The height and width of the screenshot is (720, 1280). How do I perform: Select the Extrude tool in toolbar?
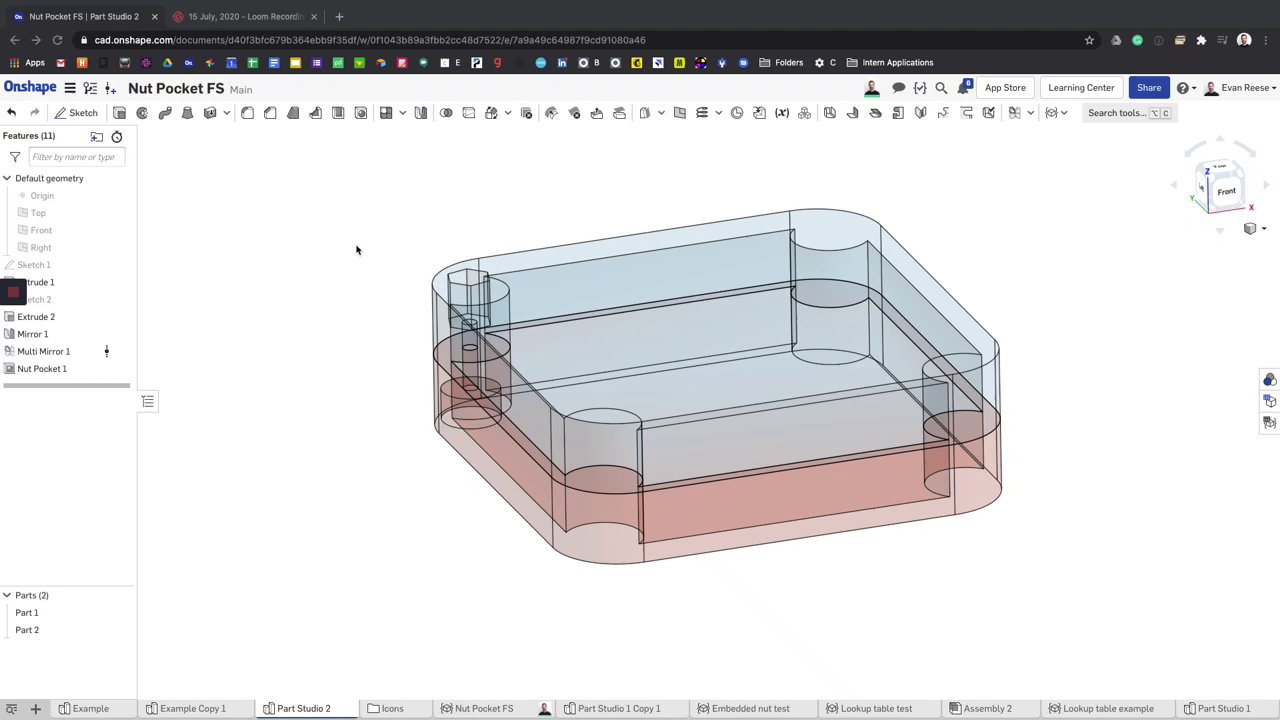(119, 113)
